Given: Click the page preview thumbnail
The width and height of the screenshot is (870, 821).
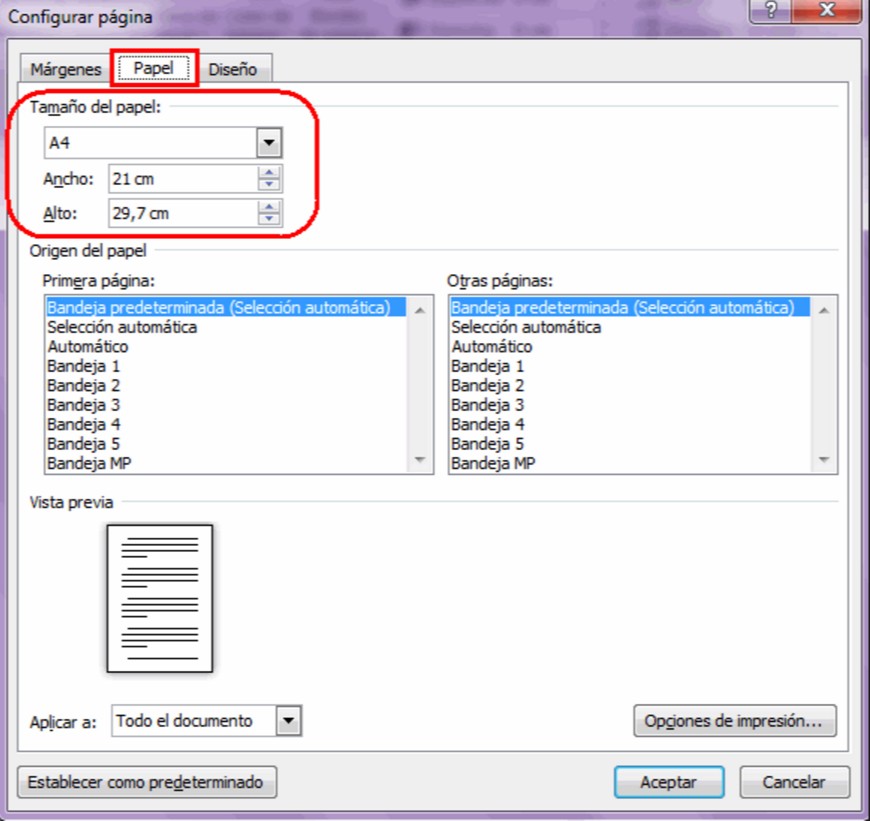Looking at the screenshot, I should pyautogui.click(x=160, y=598).
